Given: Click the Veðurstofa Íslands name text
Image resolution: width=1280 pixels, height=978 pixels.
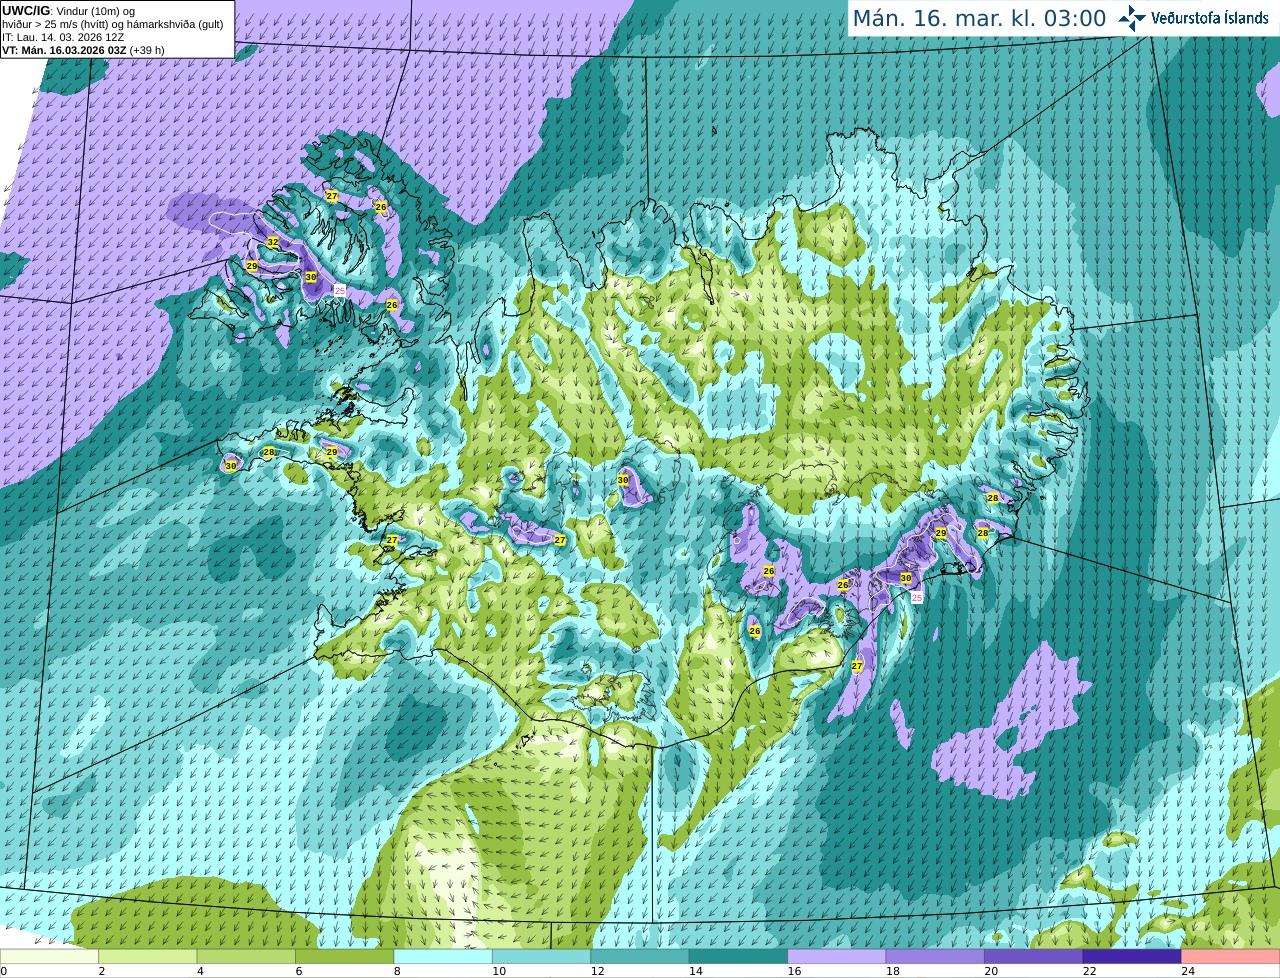Looking at the screenshot, I should pos(1209,18).
